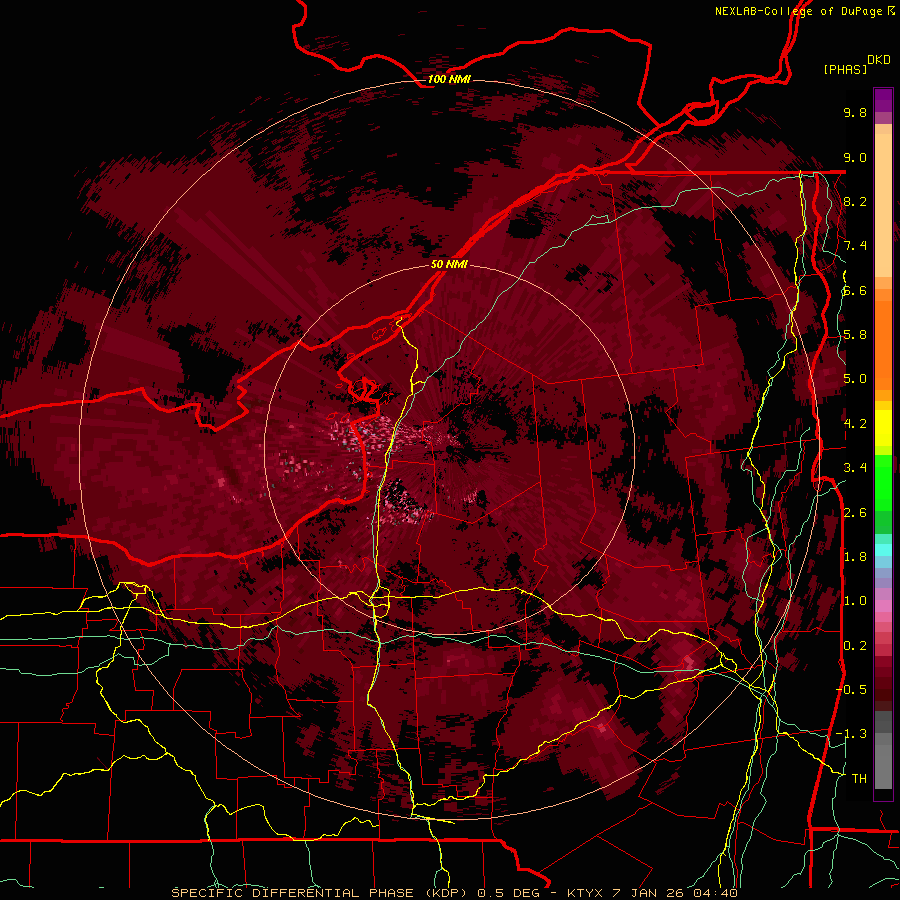Click the 1.8 value on the color scale

(x=855, y=557)
